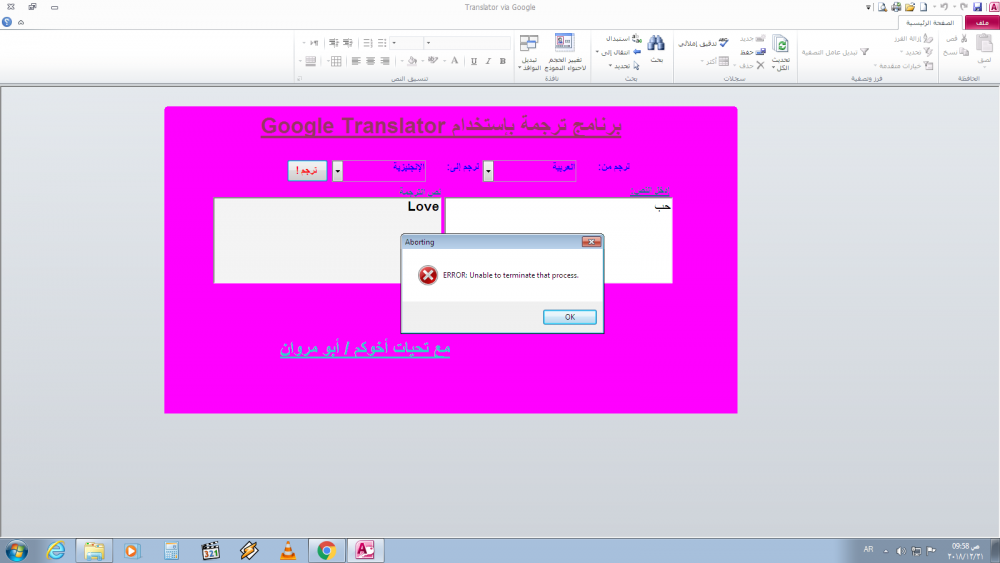Click numbered list icon in text formatting

click(x=368, y=43)
